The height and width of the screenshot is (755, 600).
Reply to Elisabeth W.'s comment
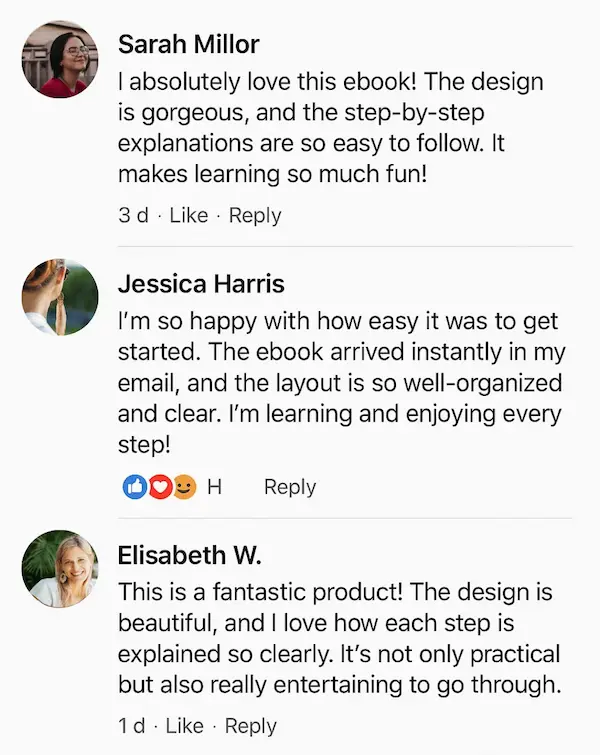coord(250,726)
